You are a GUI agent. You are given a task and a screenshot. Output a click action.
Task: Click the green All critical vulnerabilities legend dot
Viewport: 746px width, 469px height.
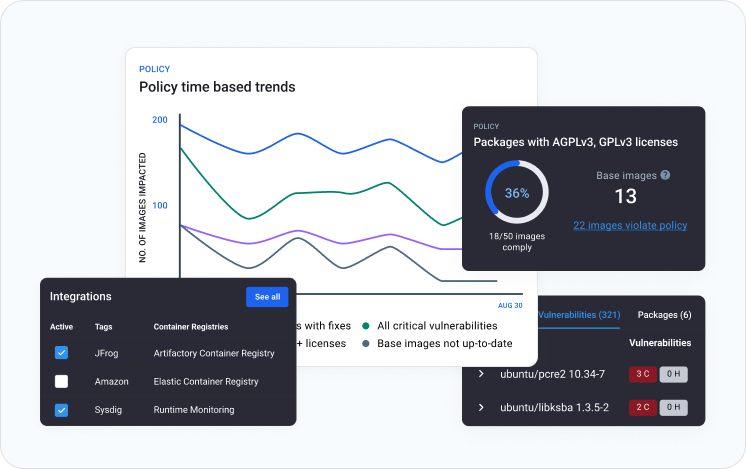coord(367,325)
